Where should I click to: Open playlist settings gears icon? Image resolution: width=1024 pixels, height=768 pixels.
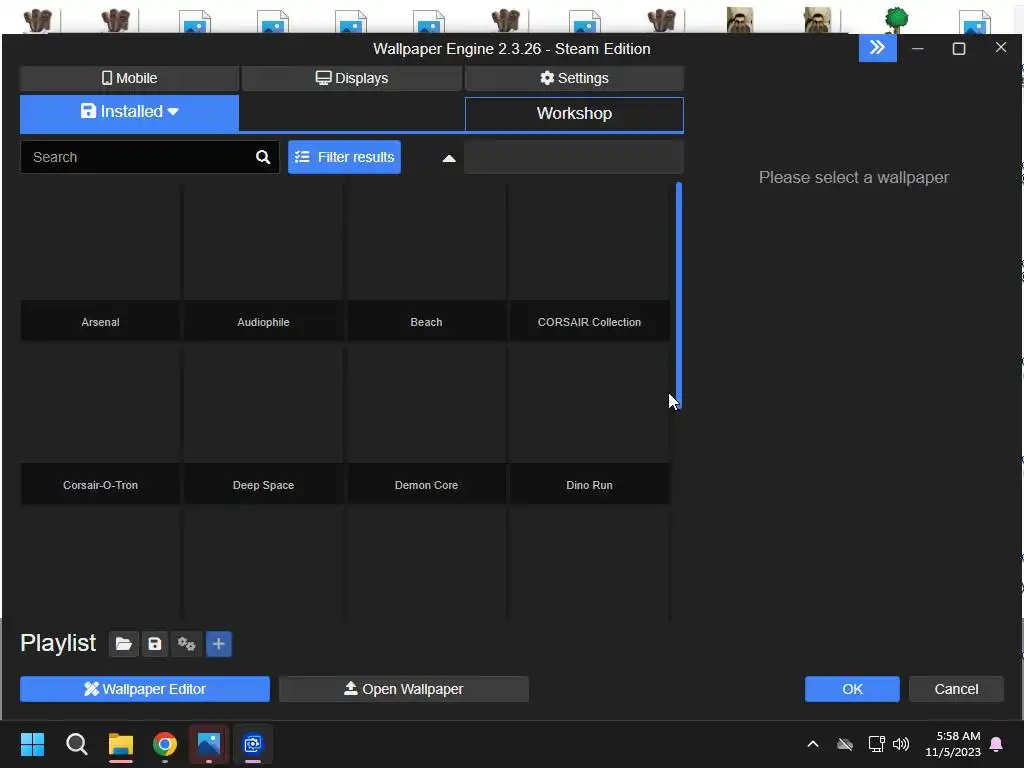187,644
